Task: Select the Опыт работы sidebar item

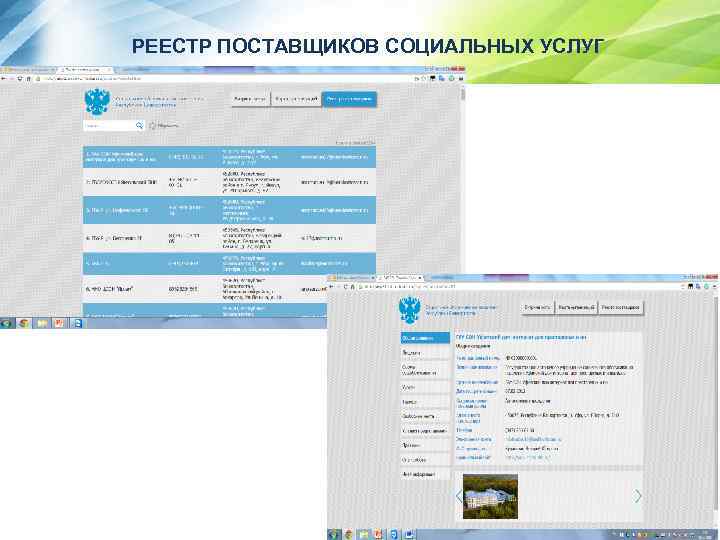Action: click(425, 460)
